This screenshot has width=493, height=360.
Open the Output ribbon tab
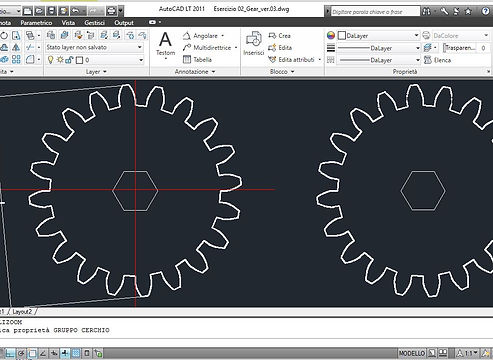124,23
